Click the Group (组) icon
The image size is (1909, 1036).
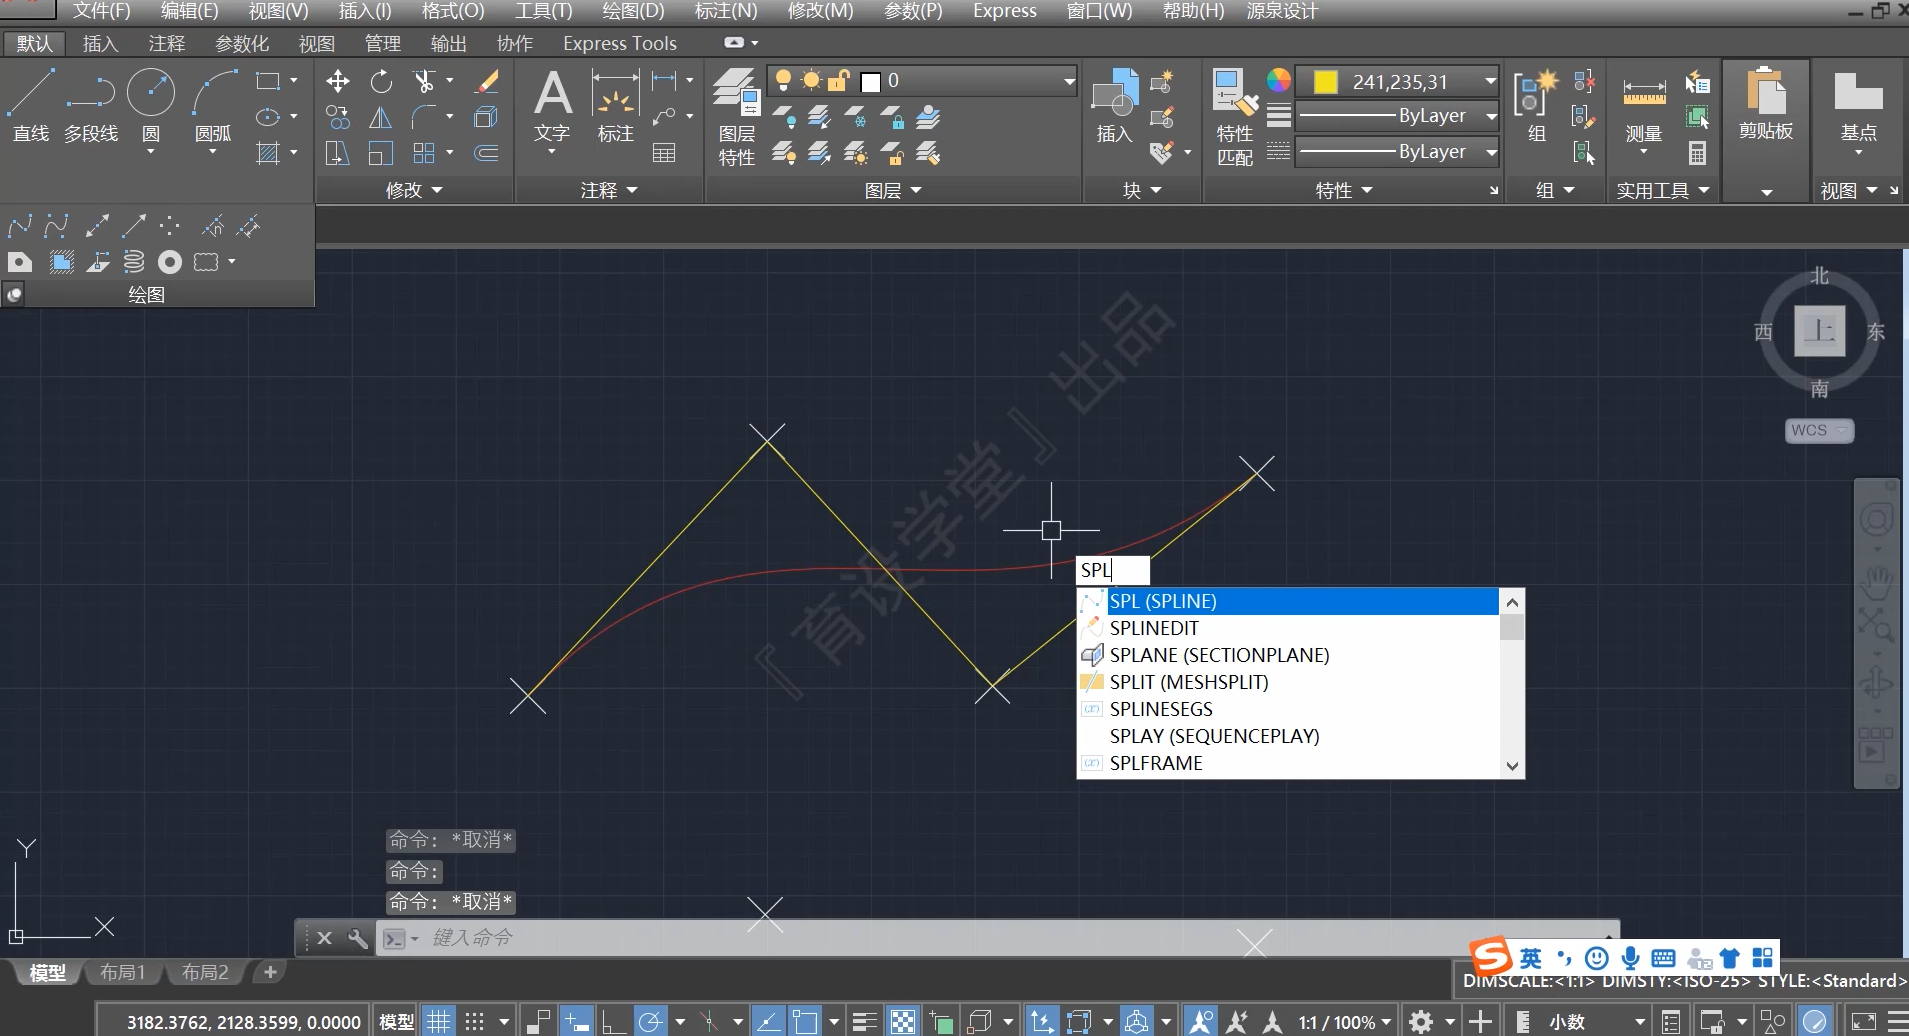coord(1536,105)
